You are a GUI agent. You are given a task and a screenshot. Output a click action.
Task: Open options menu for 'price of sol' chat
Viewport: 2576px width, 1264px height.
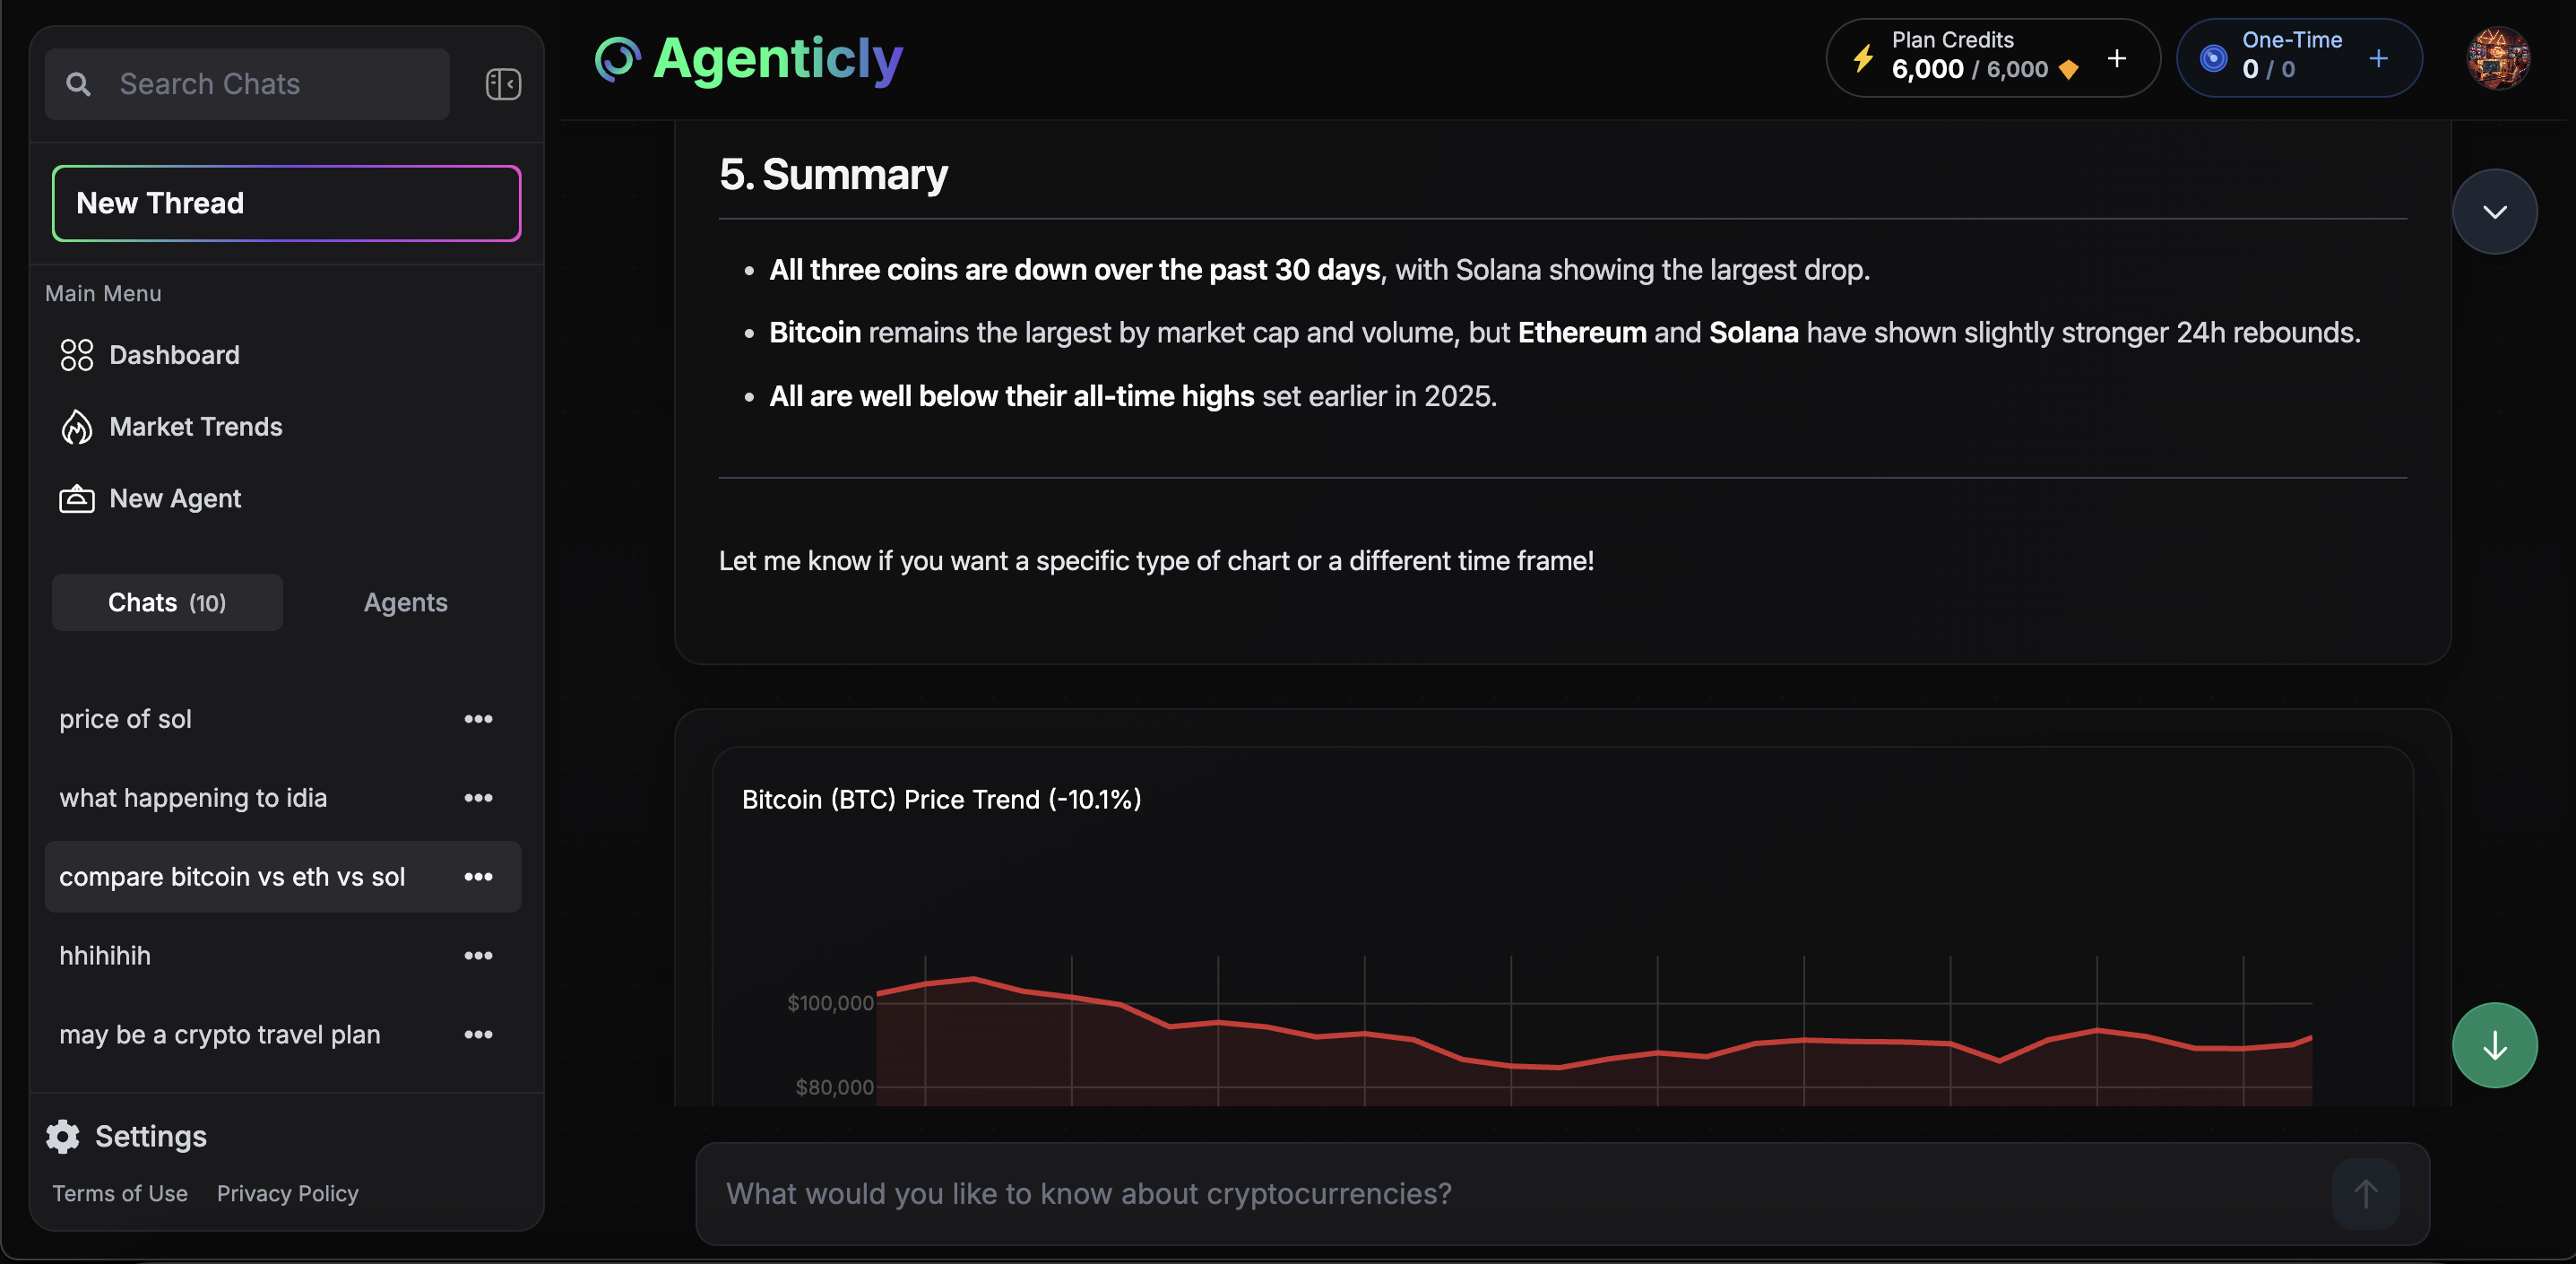pyautogui.click(x=480, y=719)
